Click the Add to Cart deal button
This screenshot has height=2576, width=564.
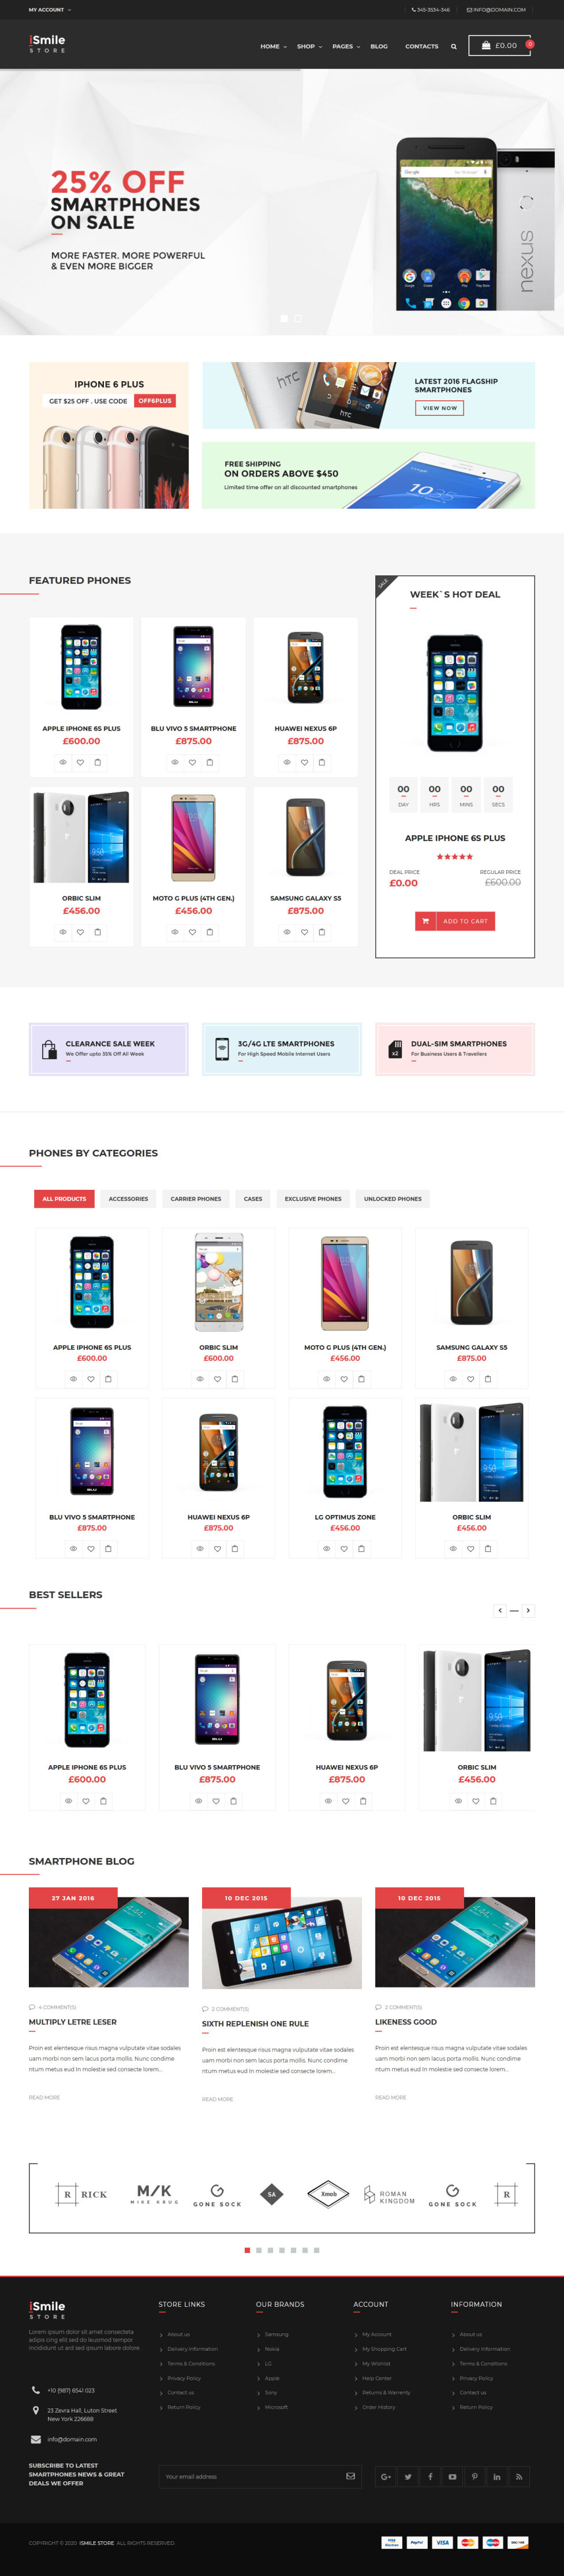coord(455,921)
